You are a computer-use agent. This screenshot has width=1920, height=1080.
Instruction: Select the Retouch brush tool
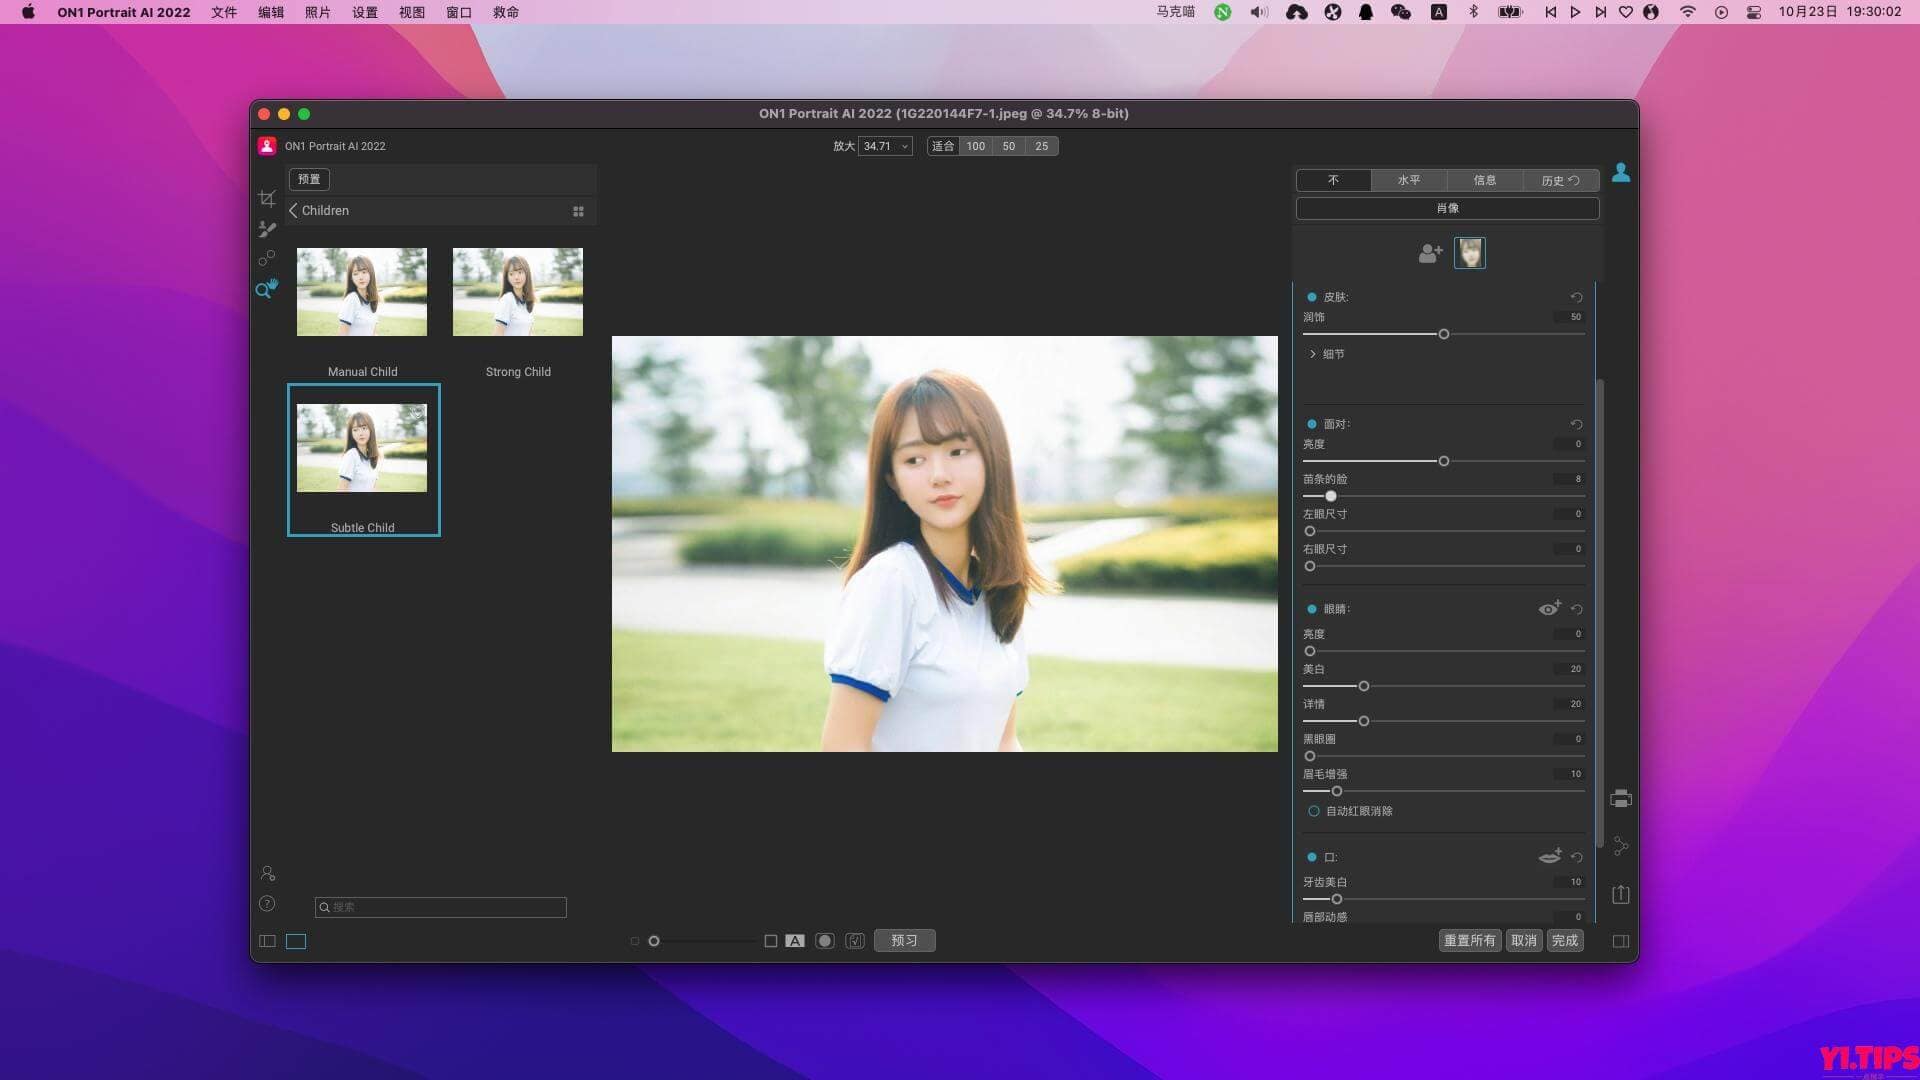pos(267,230)
